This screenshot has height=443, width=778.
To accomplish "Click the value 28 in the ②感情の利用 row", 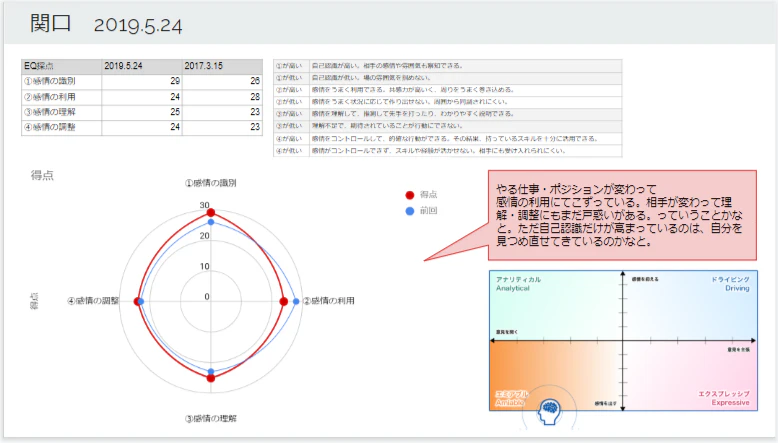I will 255,97.
